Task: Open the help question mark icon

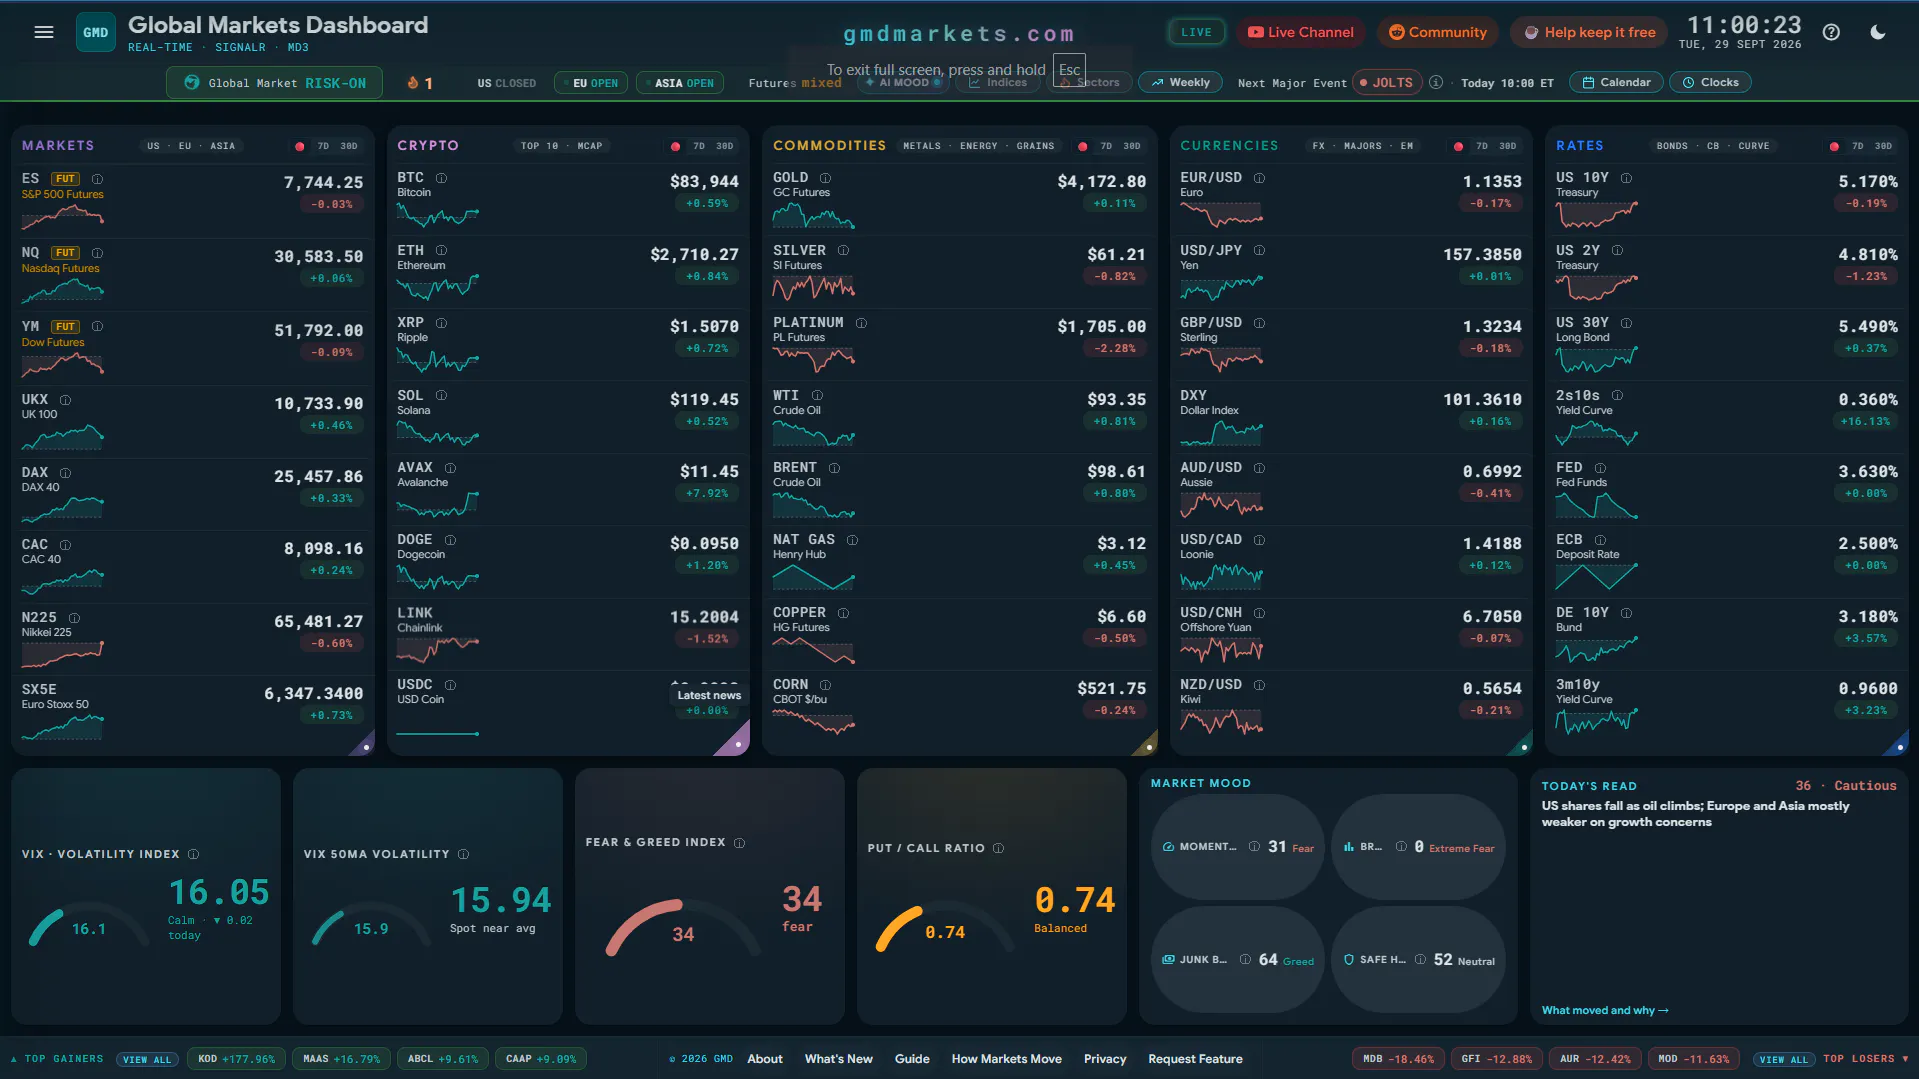Action: click(x=1831, y=32)
